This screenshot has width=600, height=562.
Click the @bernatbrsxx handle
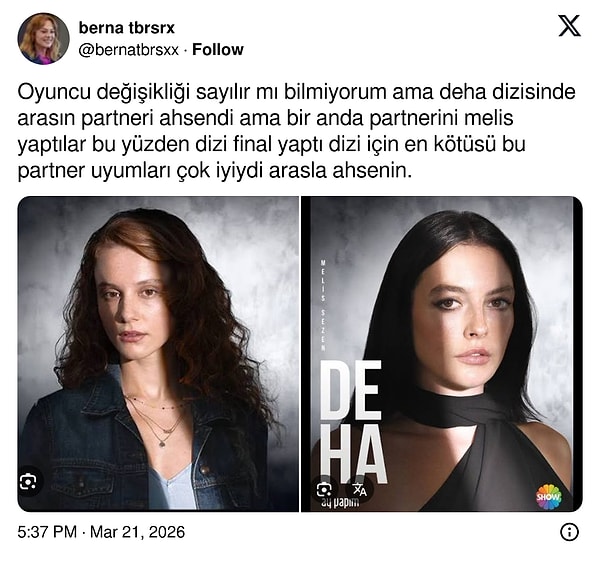(129, 50)
